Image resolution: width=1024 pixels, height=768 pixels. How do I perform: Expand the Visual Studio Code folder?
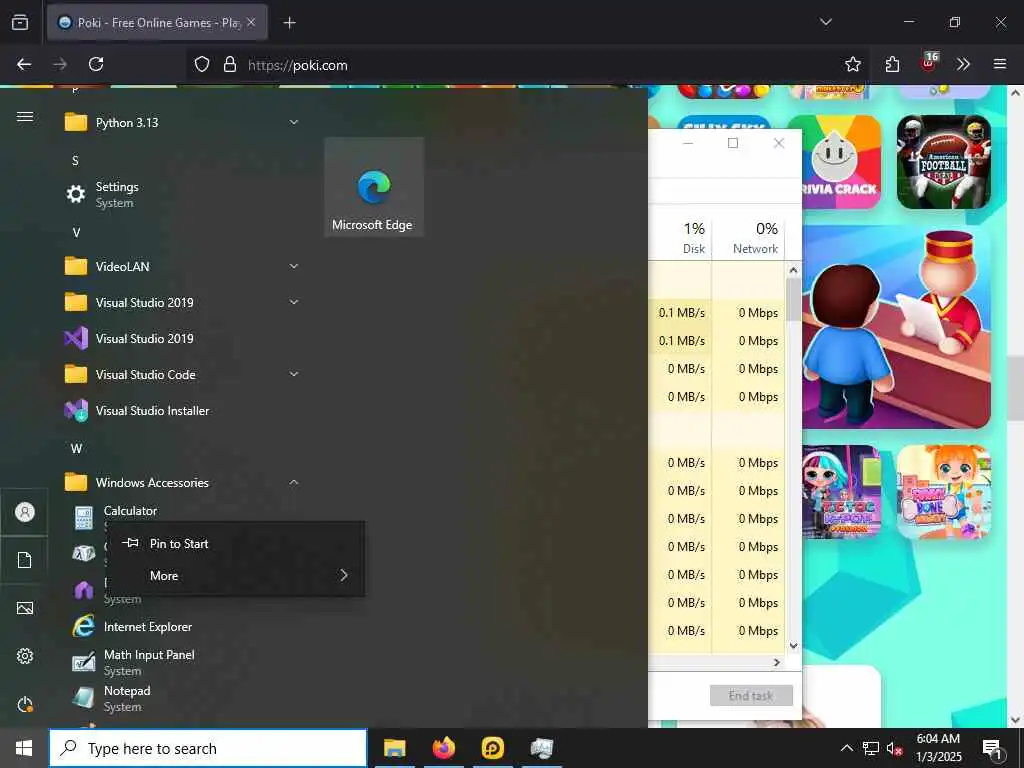(x=183, y=374)
